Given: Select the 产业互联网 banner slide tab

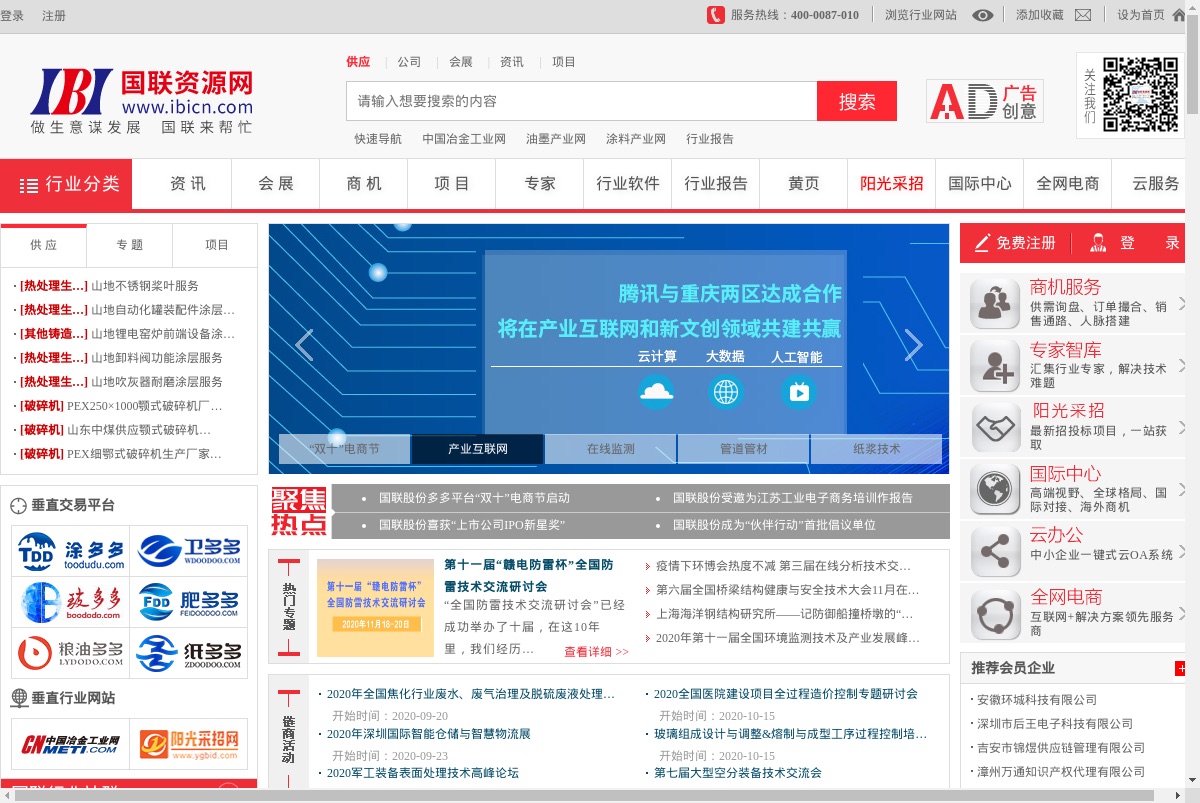Looking at the screenshot, I should point(478,449).
